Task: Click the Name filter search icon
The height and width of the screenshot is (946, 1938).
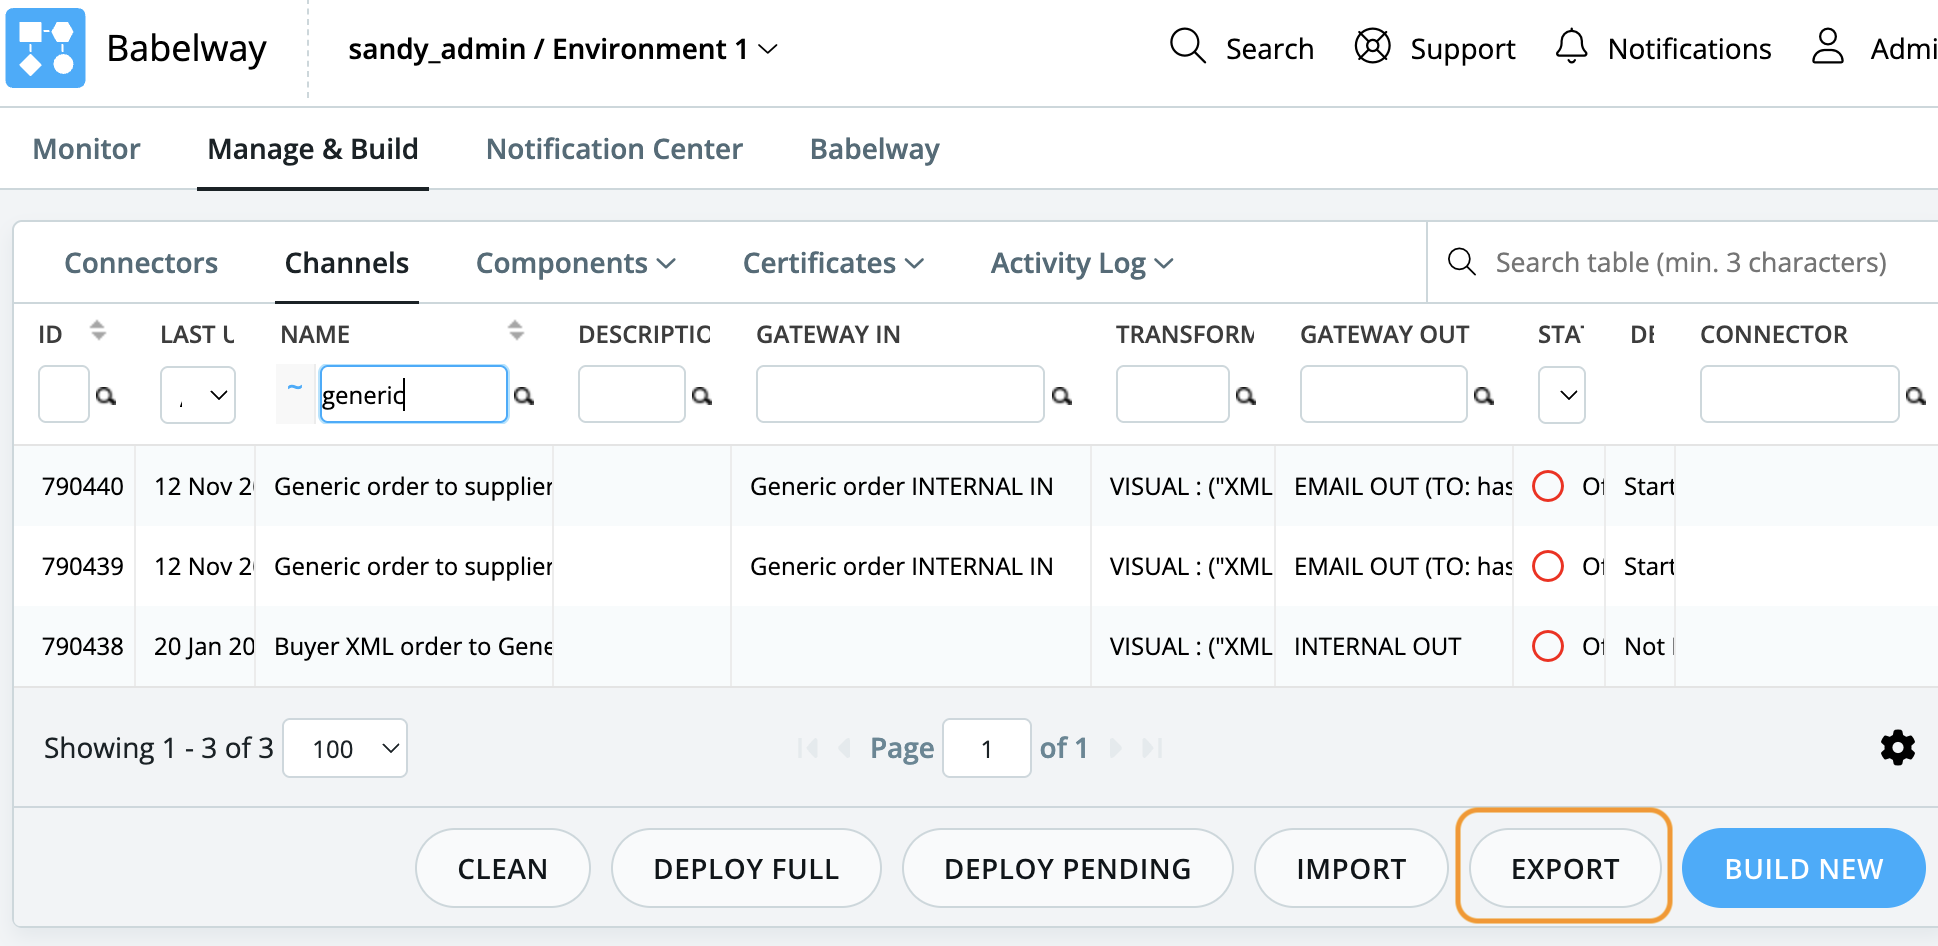Action: (x=523, y=396)
